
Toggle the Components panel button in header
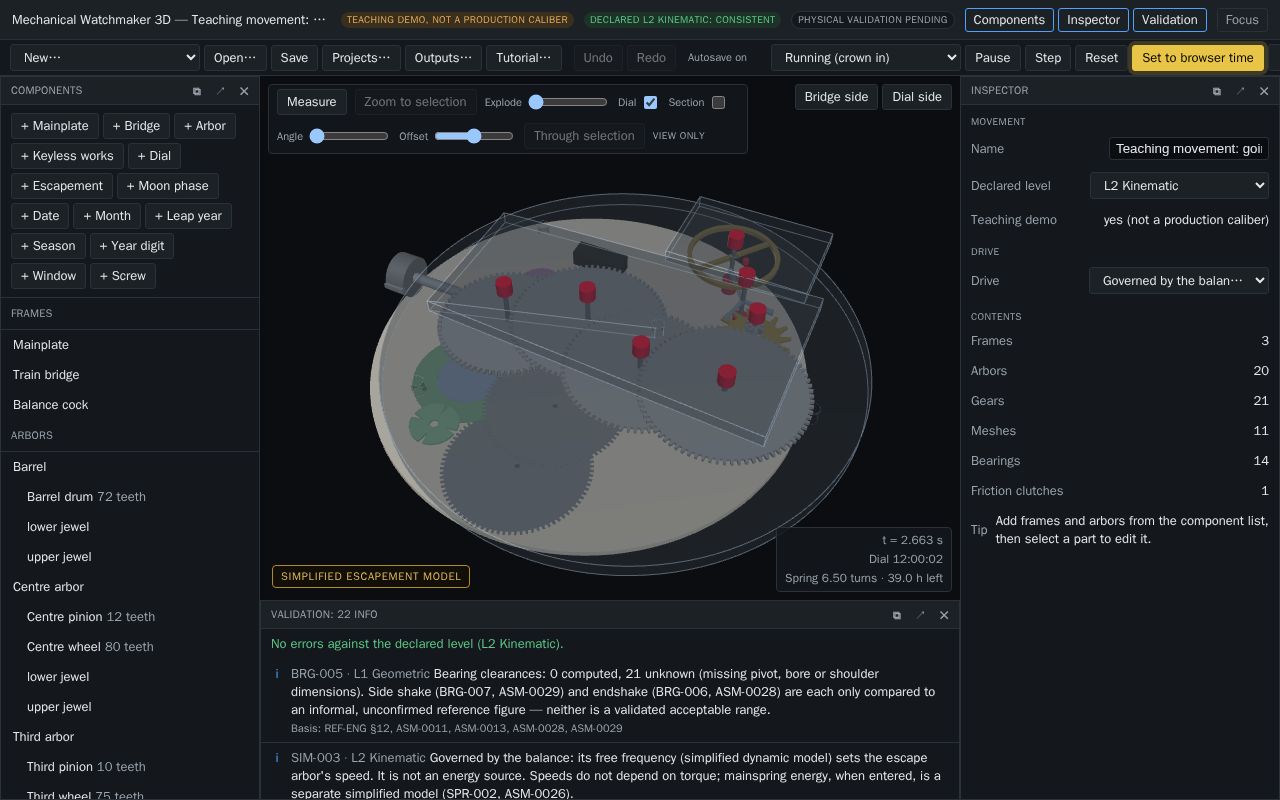pyautogui.click(x=1008, y=20)
